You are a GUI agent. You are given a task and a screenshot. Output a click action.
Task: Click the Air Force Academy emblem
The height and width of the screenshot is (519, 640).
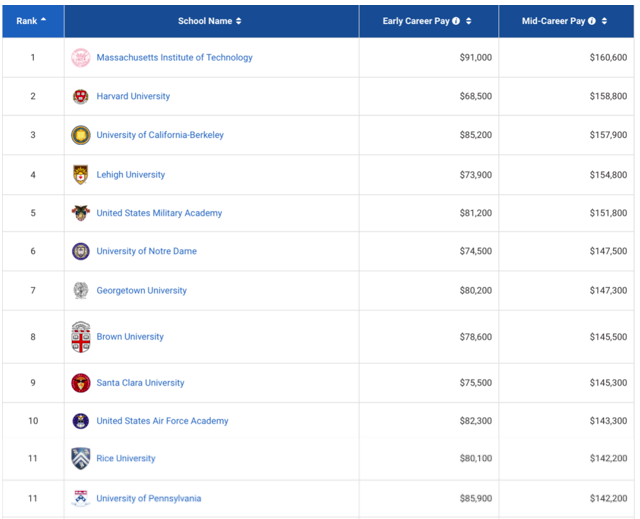click(x=81, y=421)
